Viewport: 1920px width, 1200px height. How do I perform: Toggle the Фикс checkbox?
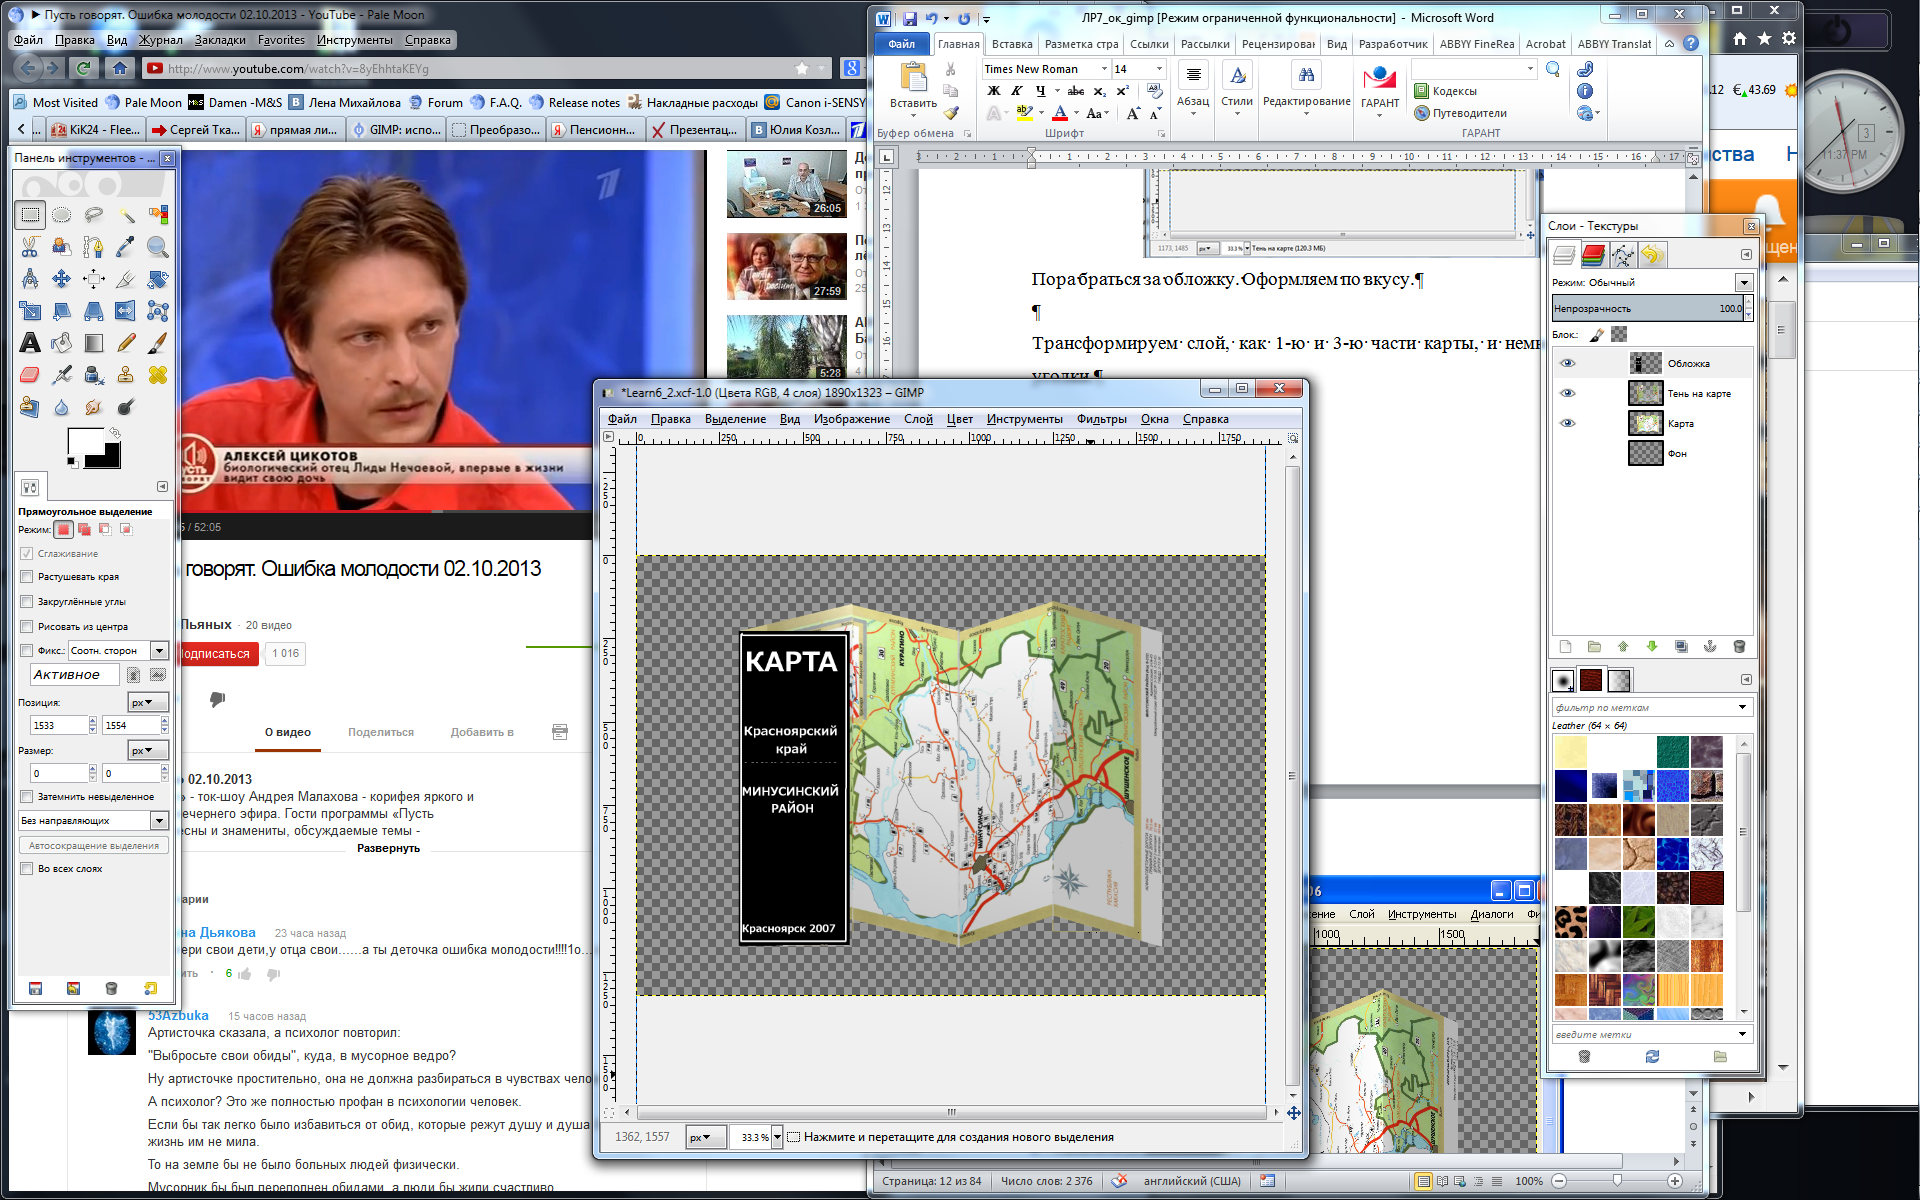point(27,651)
